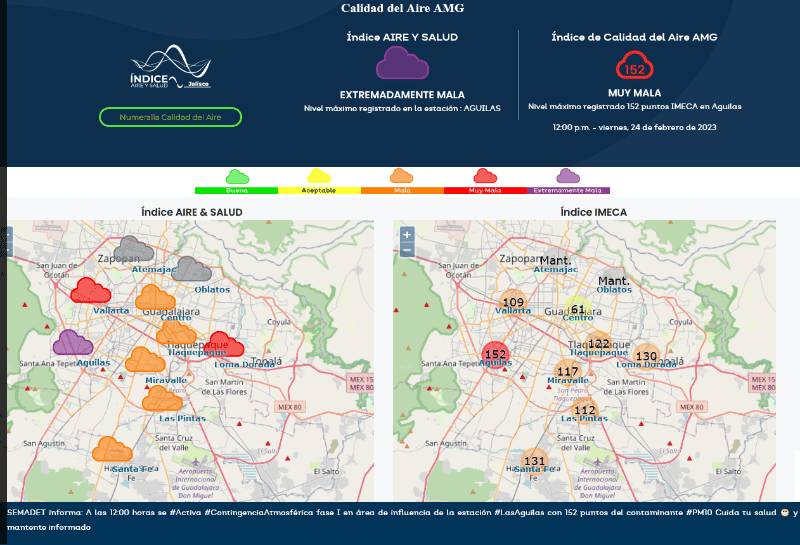
Task: Zoom in on the Índice IMECA map
Action: (x=406, y=234)
